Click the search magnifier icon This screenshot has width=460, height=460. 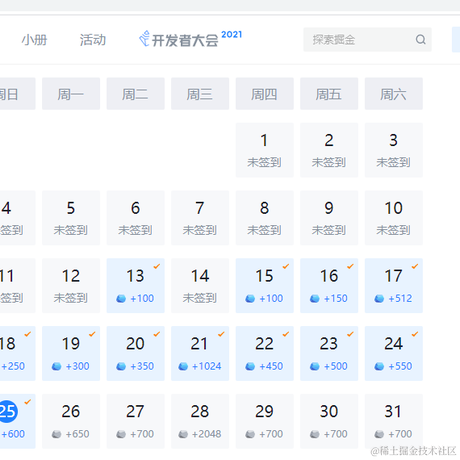[x=421, y=40]
